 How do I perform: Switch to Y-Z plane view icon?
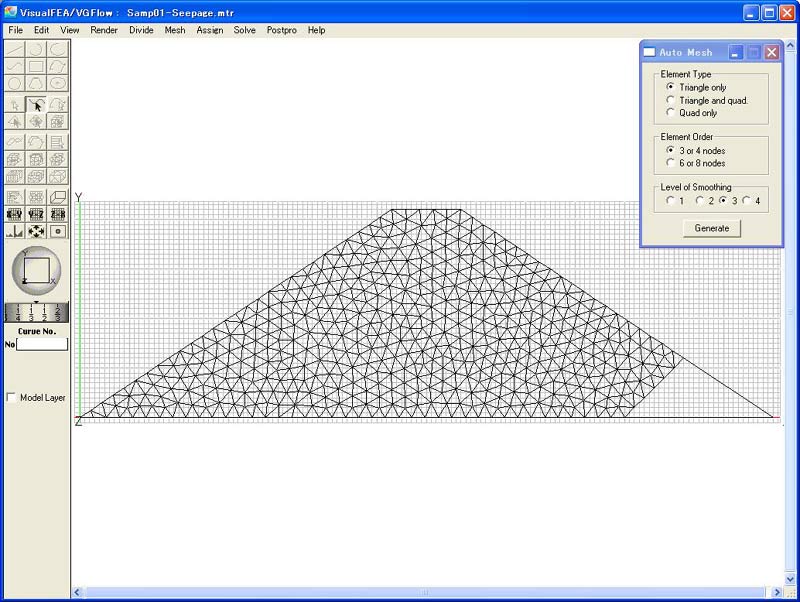click(37, 213)
